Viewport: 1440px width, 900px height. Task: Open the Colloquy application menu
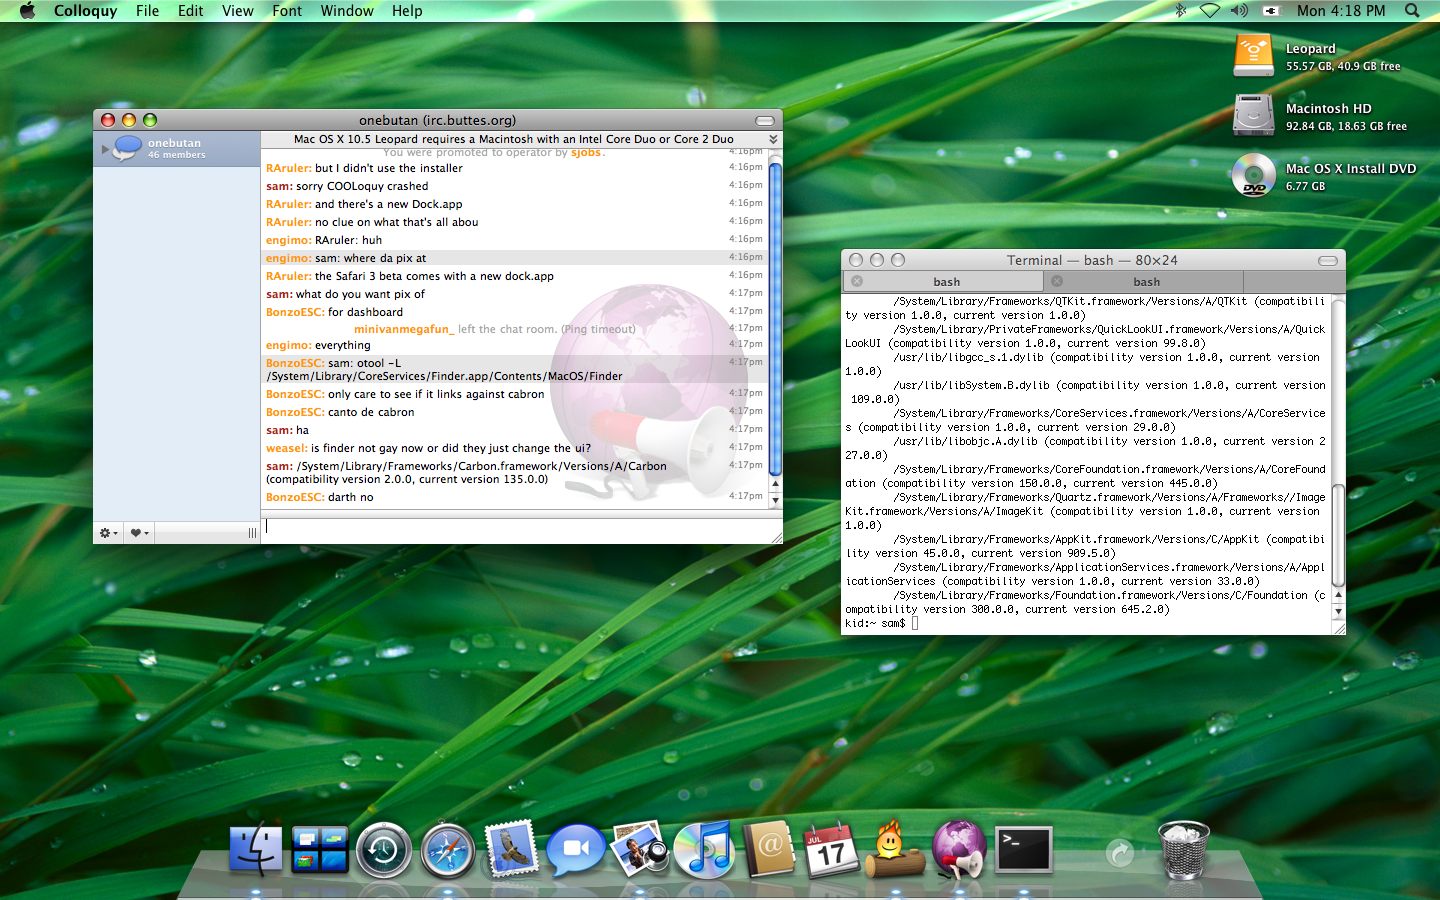click(x=85, y=11)
